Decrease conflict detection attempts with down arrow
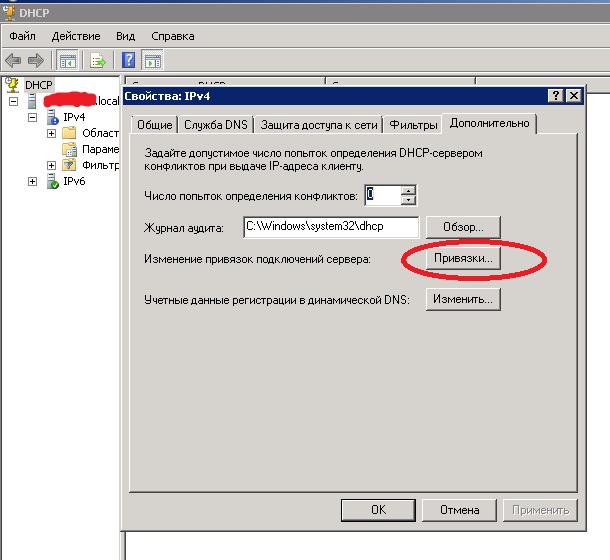The height and width of the screenshot is (560, 610). point(408,200)
